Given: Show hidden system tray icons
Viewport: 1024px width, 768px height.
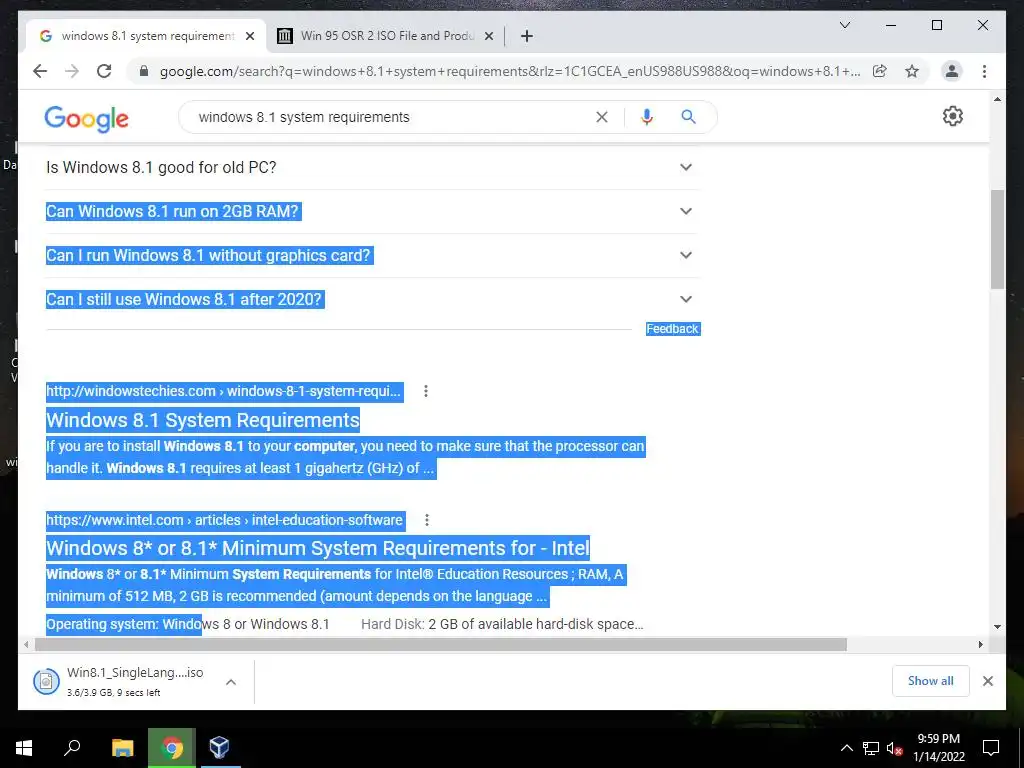Looking at the screenshot, I should tap(846, 748).
